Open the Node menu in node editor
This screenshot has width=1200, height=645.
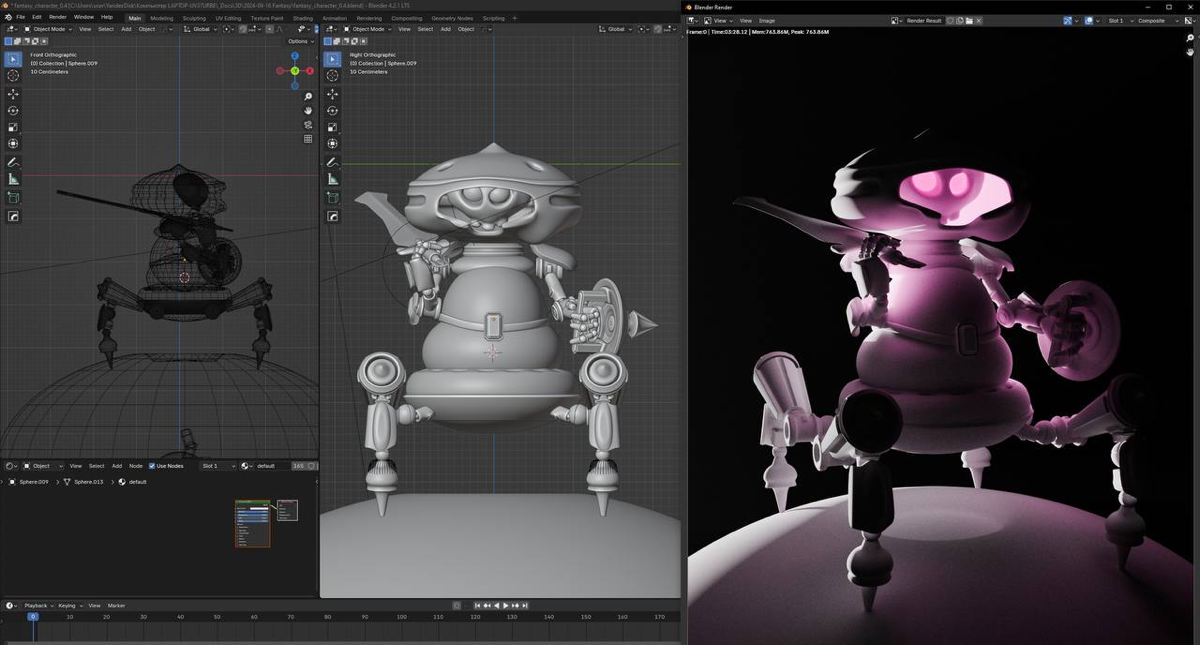(135, 466)
